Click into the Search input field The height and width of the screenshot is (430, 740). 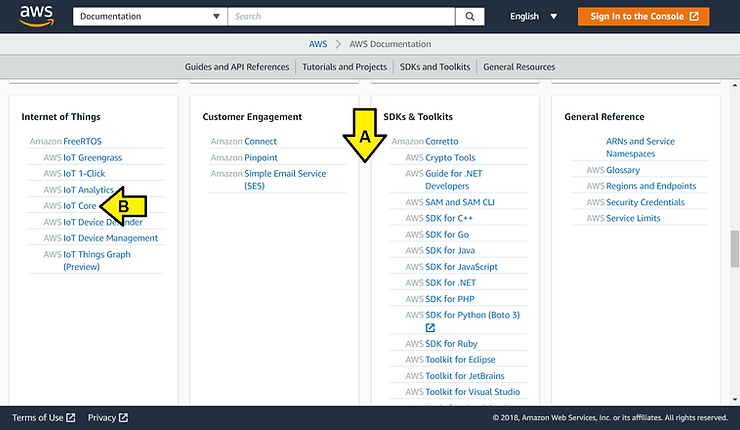click(x=341, y=17)
